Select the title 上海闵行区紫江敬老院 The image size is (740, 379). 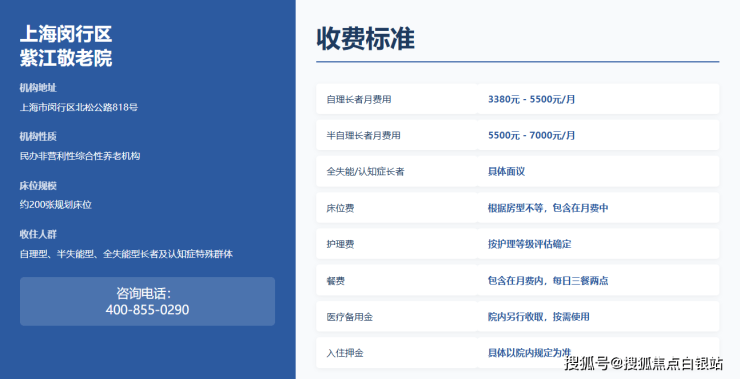tap(66, 46)
